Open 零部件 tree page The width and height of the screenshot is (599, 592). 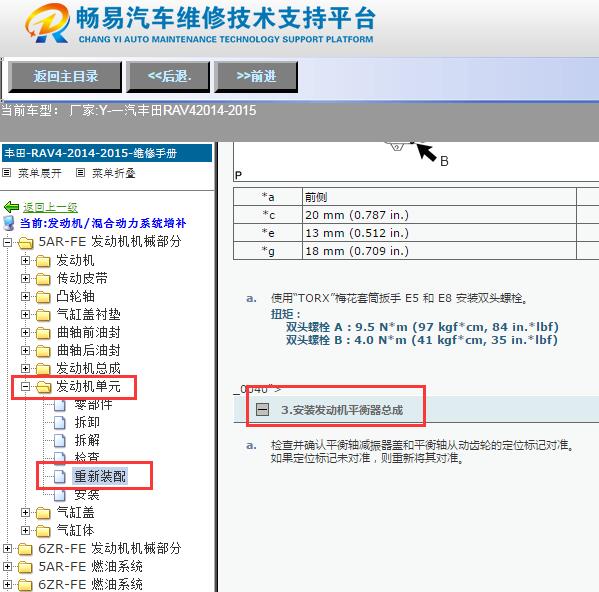[x=93, y=404]
